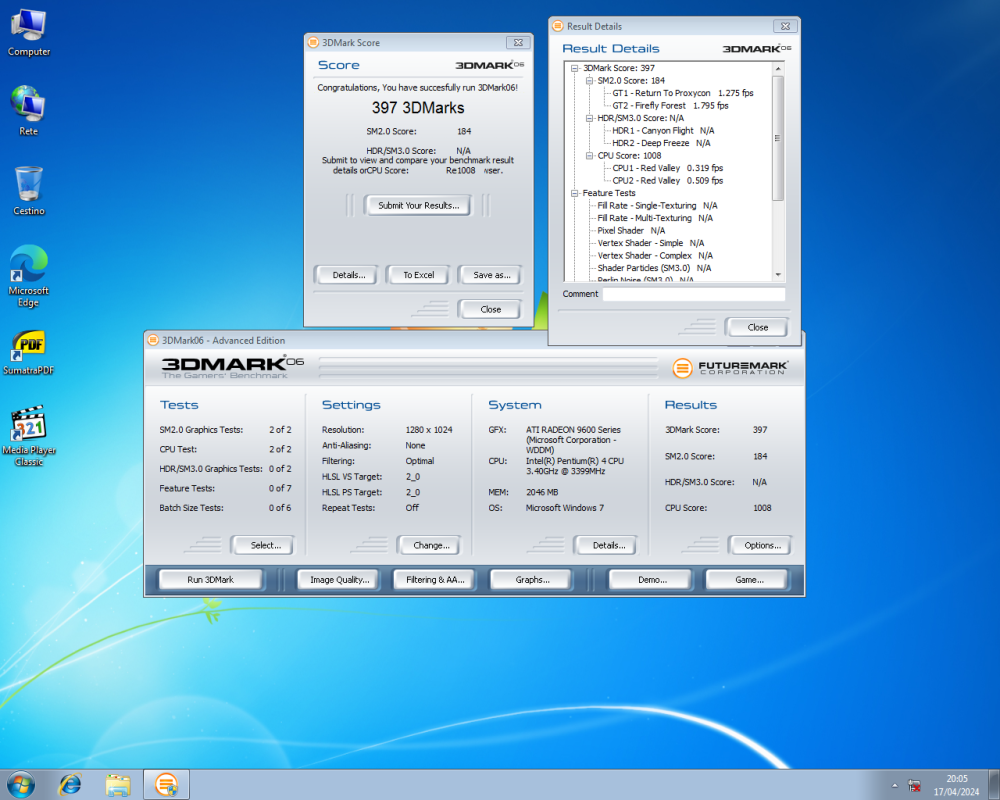Click the Futuremark Corporation logo

tap(731, 368)
